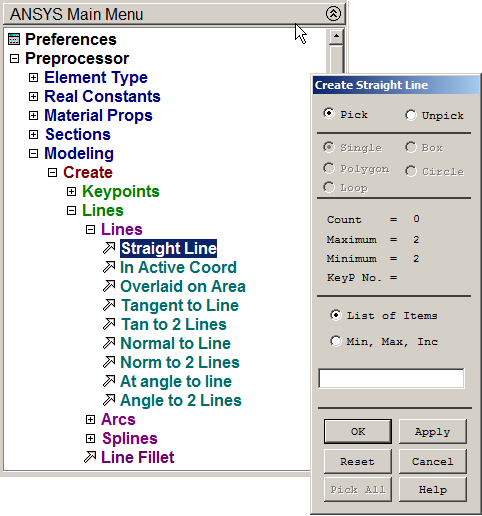Click the arrow icon beside In Active Coord
Image resolution: width=482 pixels, height=516 pixels.
[x=109, y=267]
